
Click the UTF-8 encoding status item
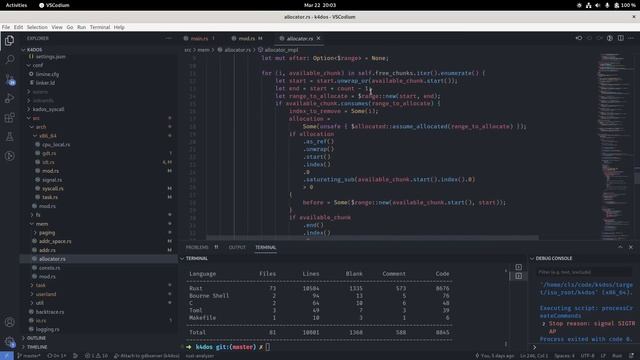tap(587, 356)
